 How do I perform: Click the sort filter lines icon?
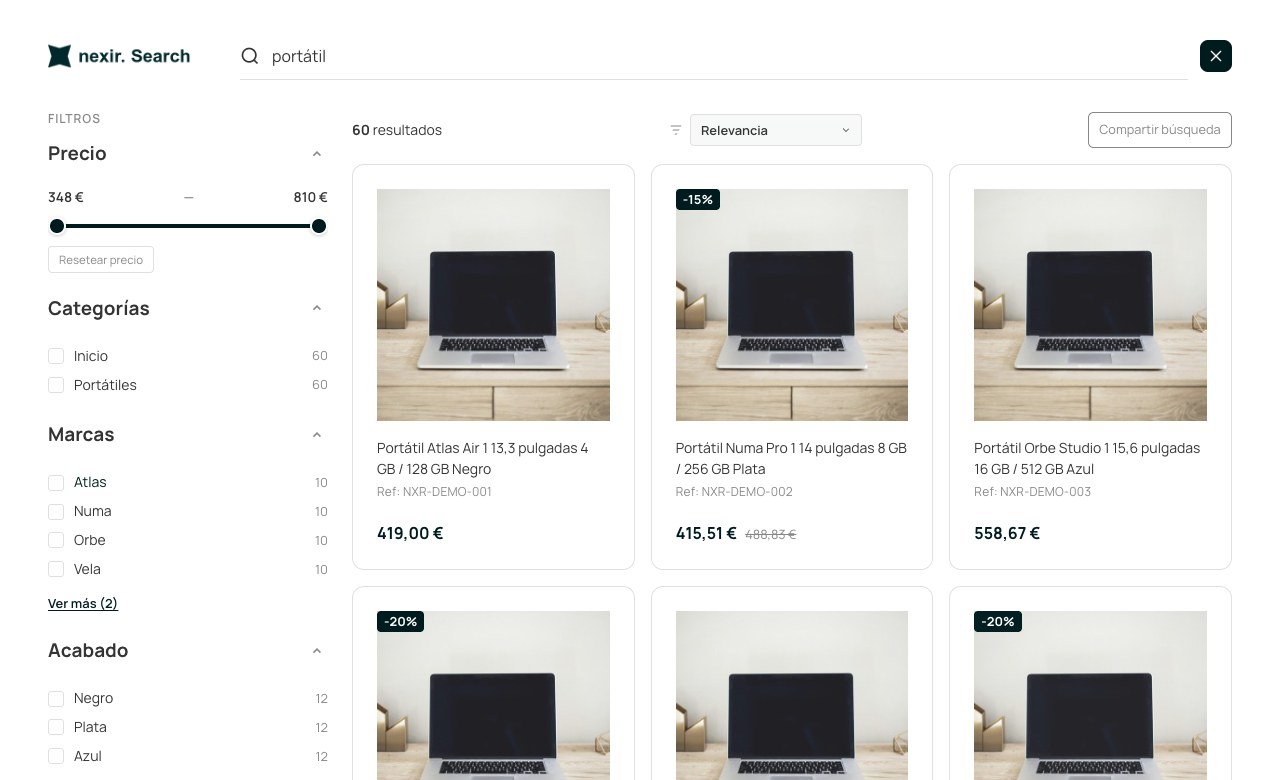[676, 130]
